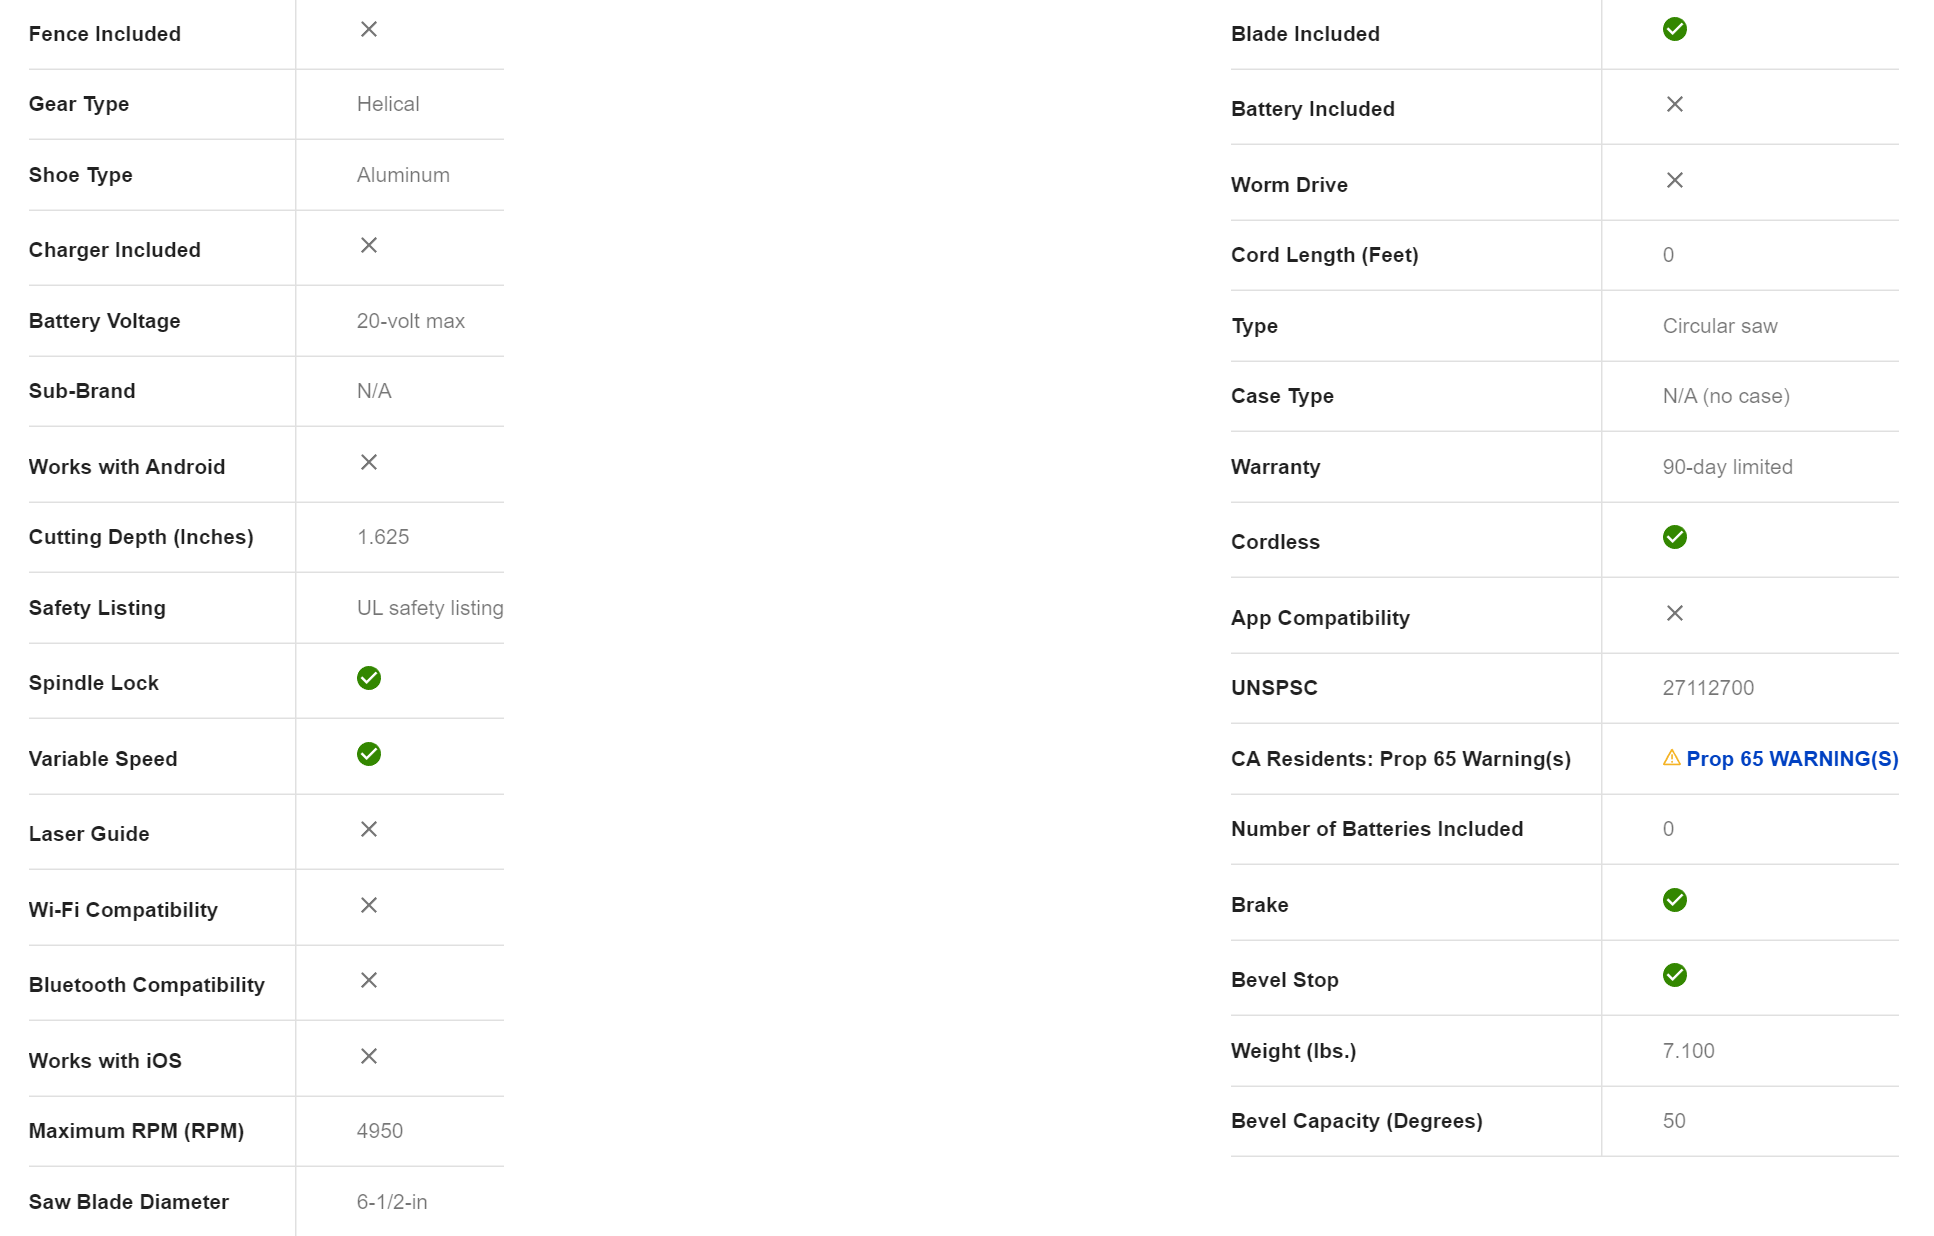Click the Maximum RPM value 4950
Image resolution: width=1934 pixels, height=1236 pixels.
[x=380, y=1131]
